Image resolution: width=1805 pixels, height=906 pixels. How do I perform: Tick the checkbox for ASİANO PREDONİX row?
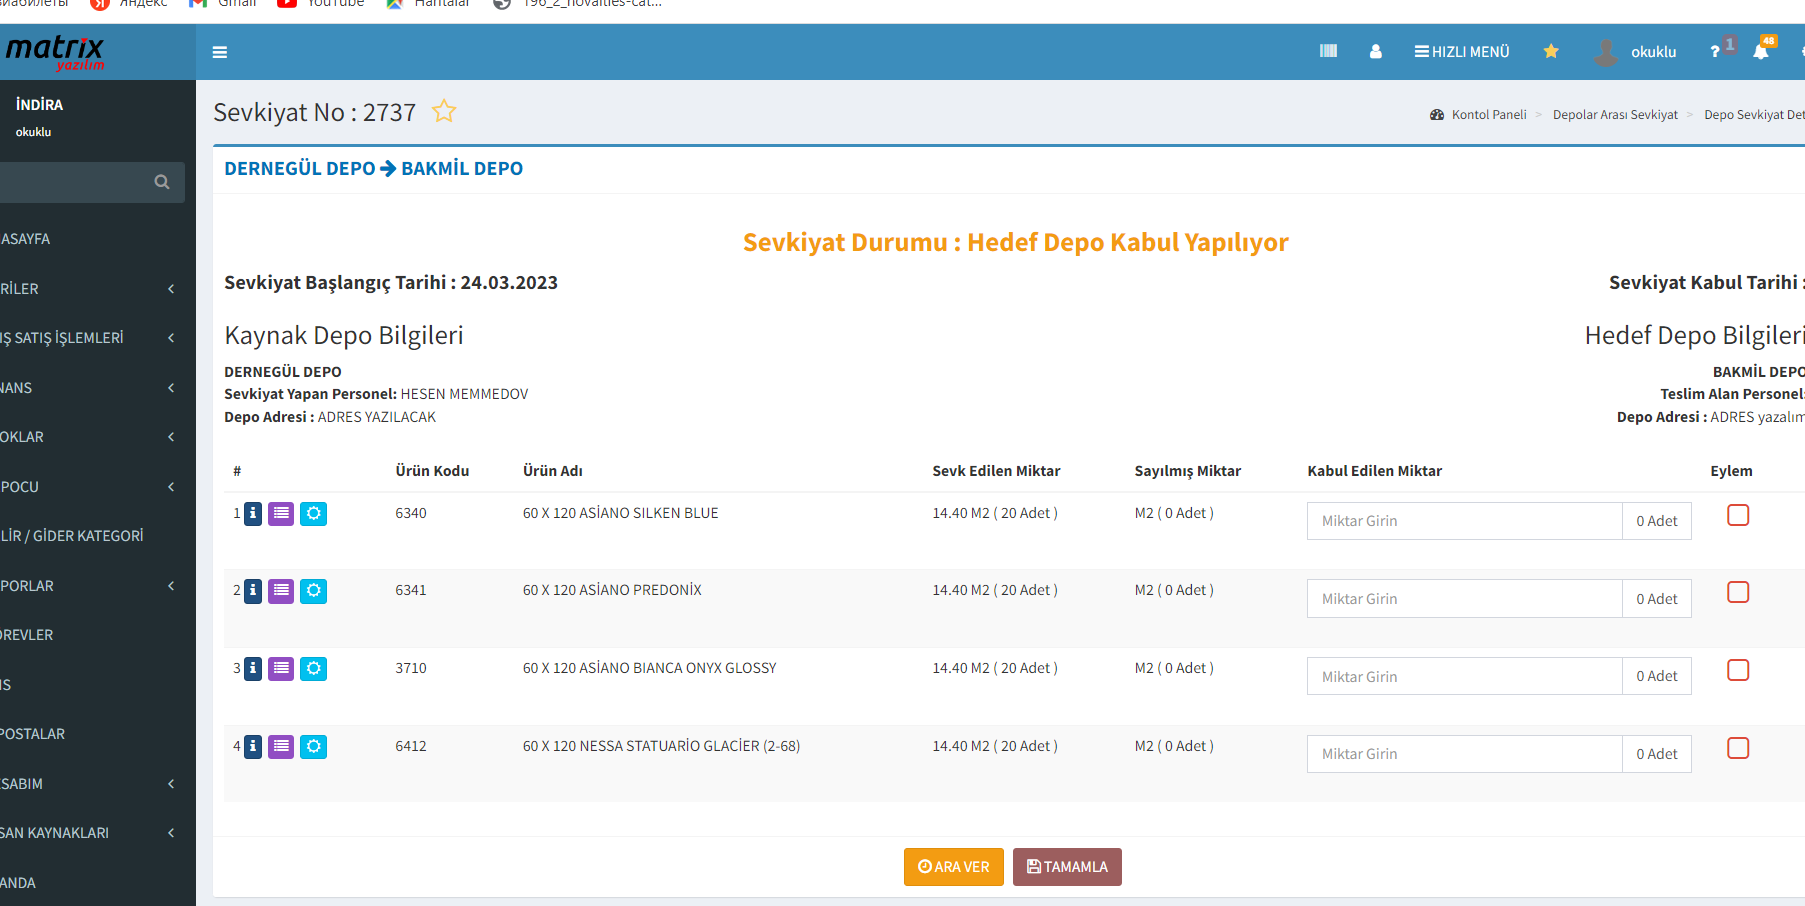pos(1738,592)
